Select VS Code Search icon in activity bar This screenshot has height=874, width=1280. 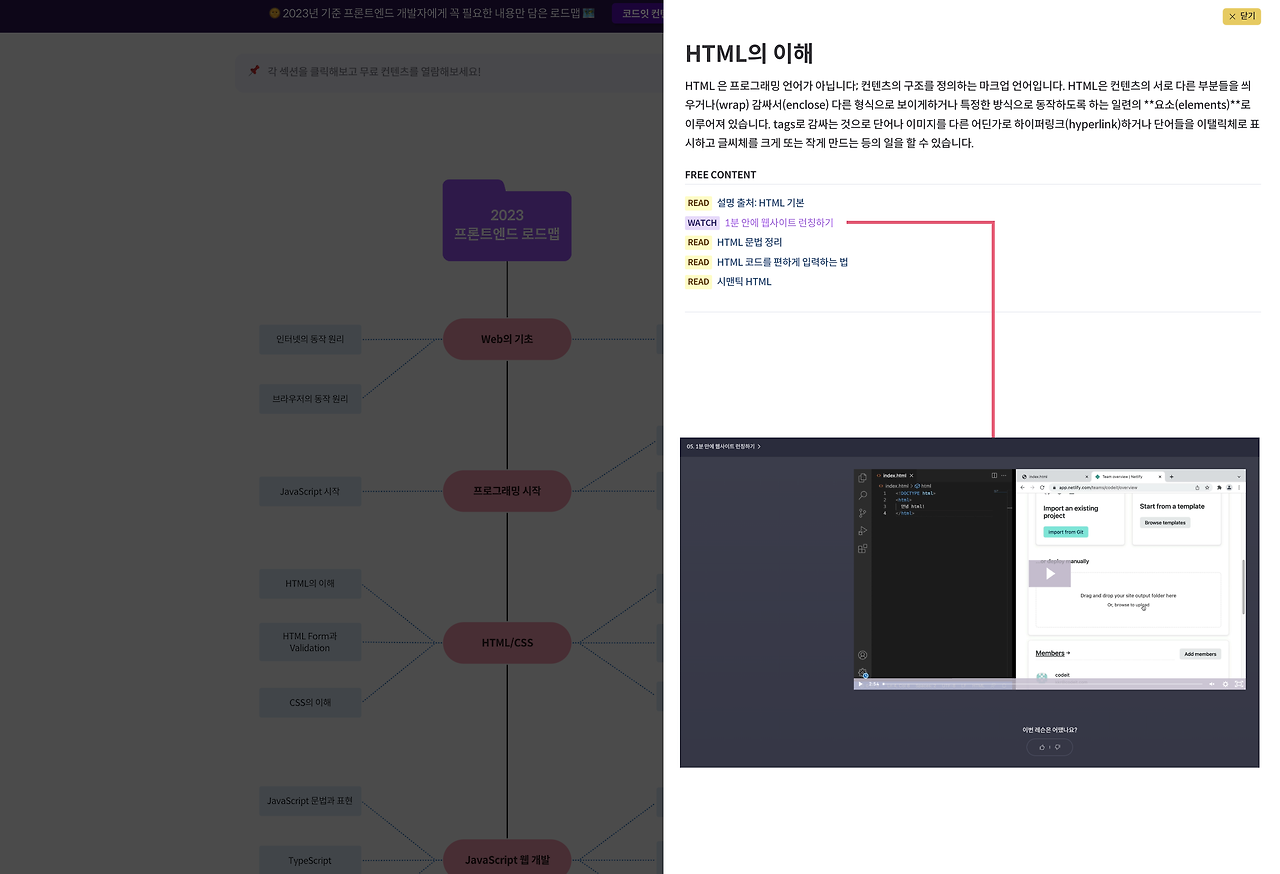point(862,495)
